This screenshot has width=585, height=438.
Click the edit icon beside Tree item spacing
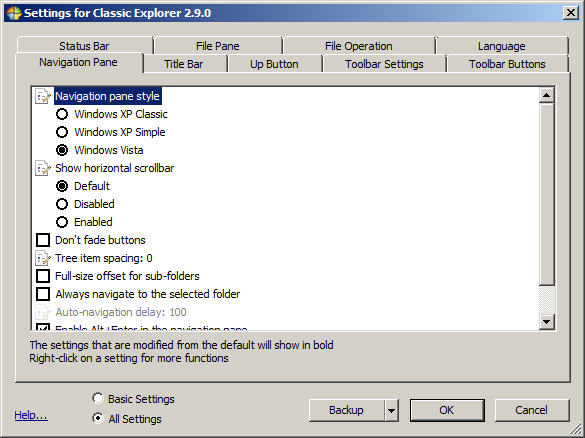(43, 258)
